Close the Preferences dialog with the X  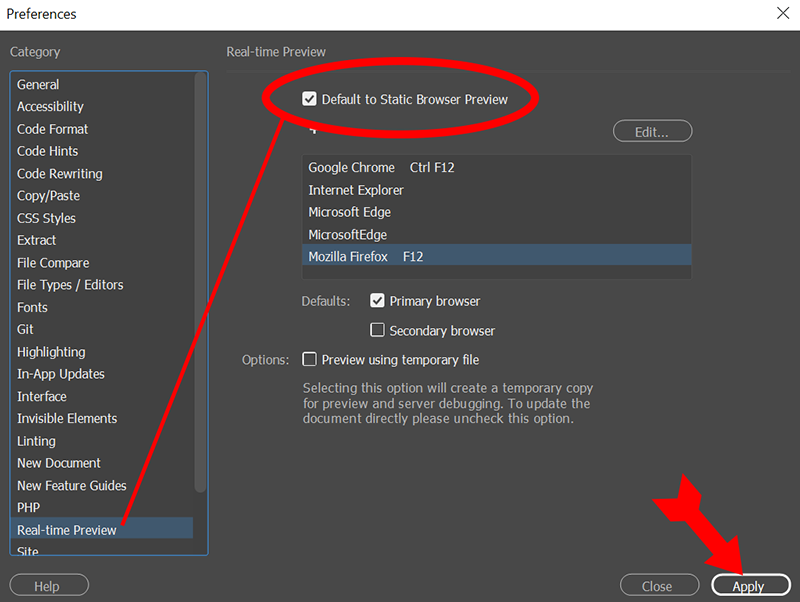tap(782, 13)
